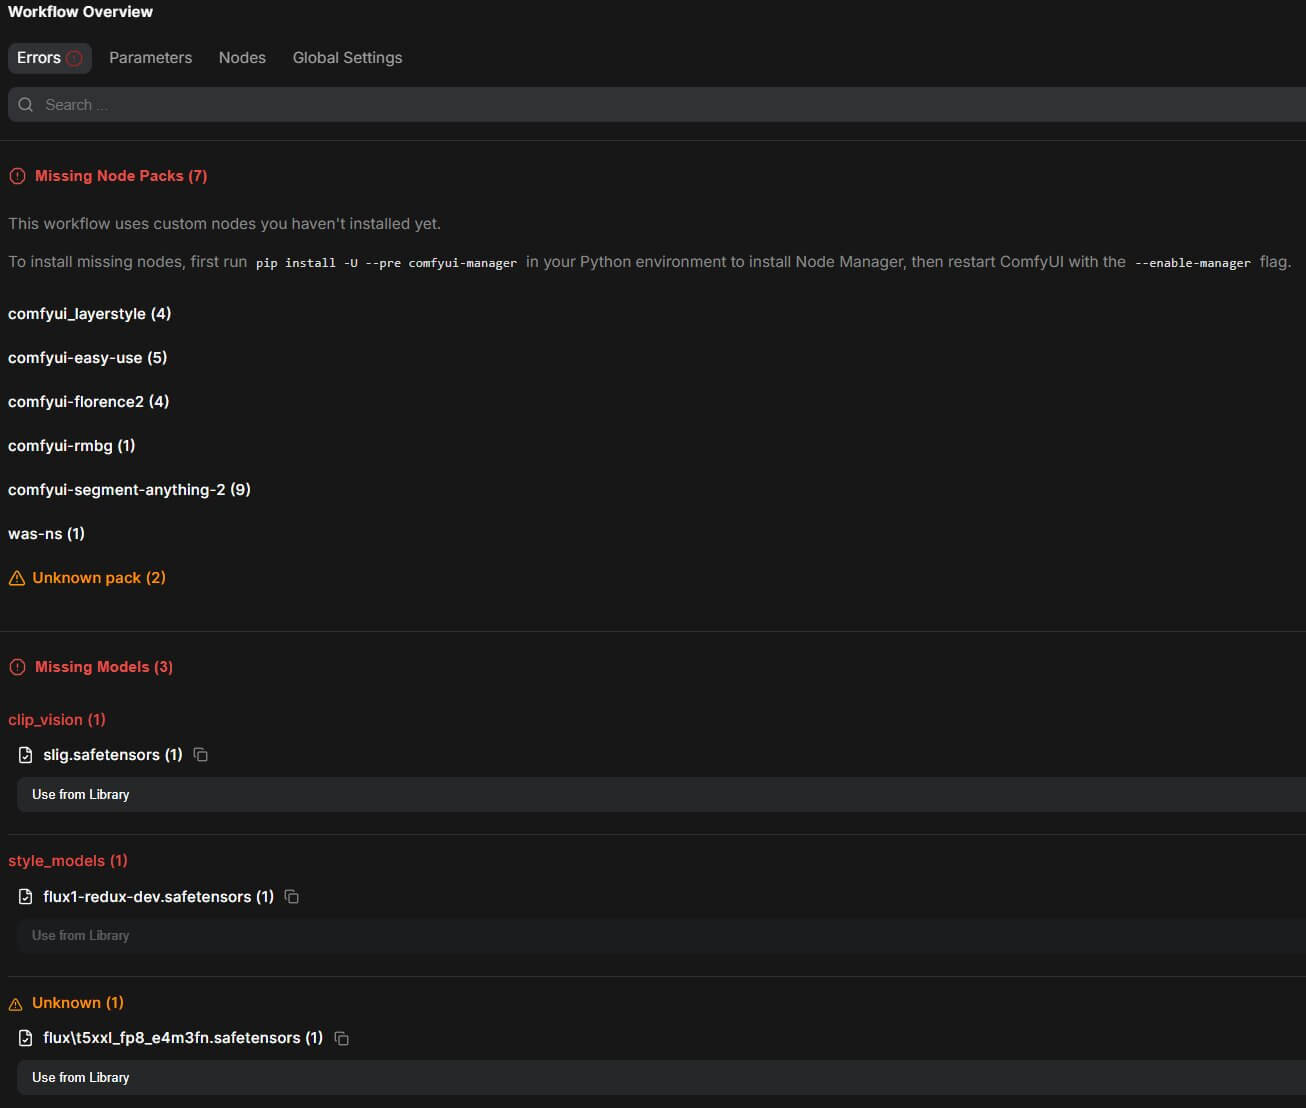The height and width of the screenshot is (1108, 1306).
Task: Copy the slig.safetensors model name
Action: [201, 755]
